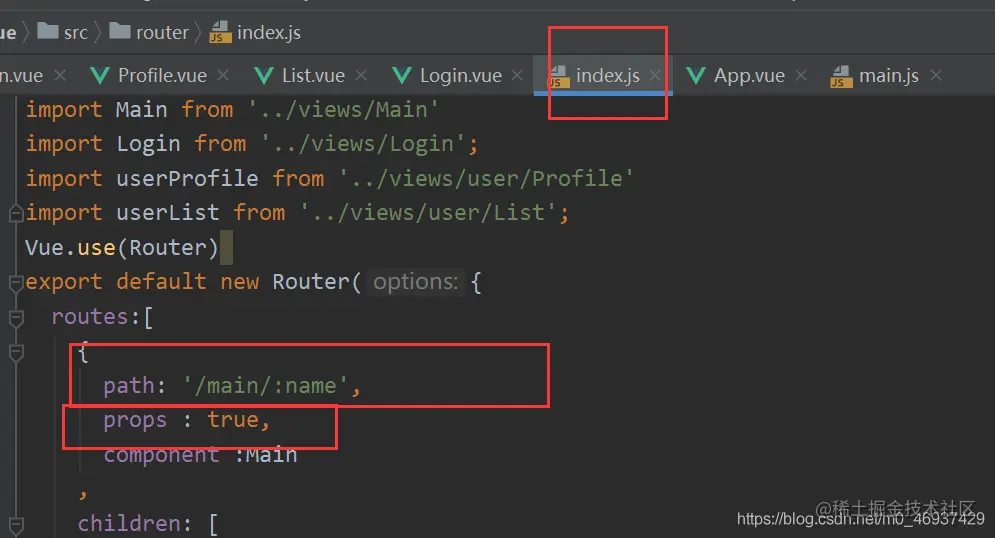Collapse the children array fold marker
This screenshot has width=995, height=538.
[x=16, y=525]
